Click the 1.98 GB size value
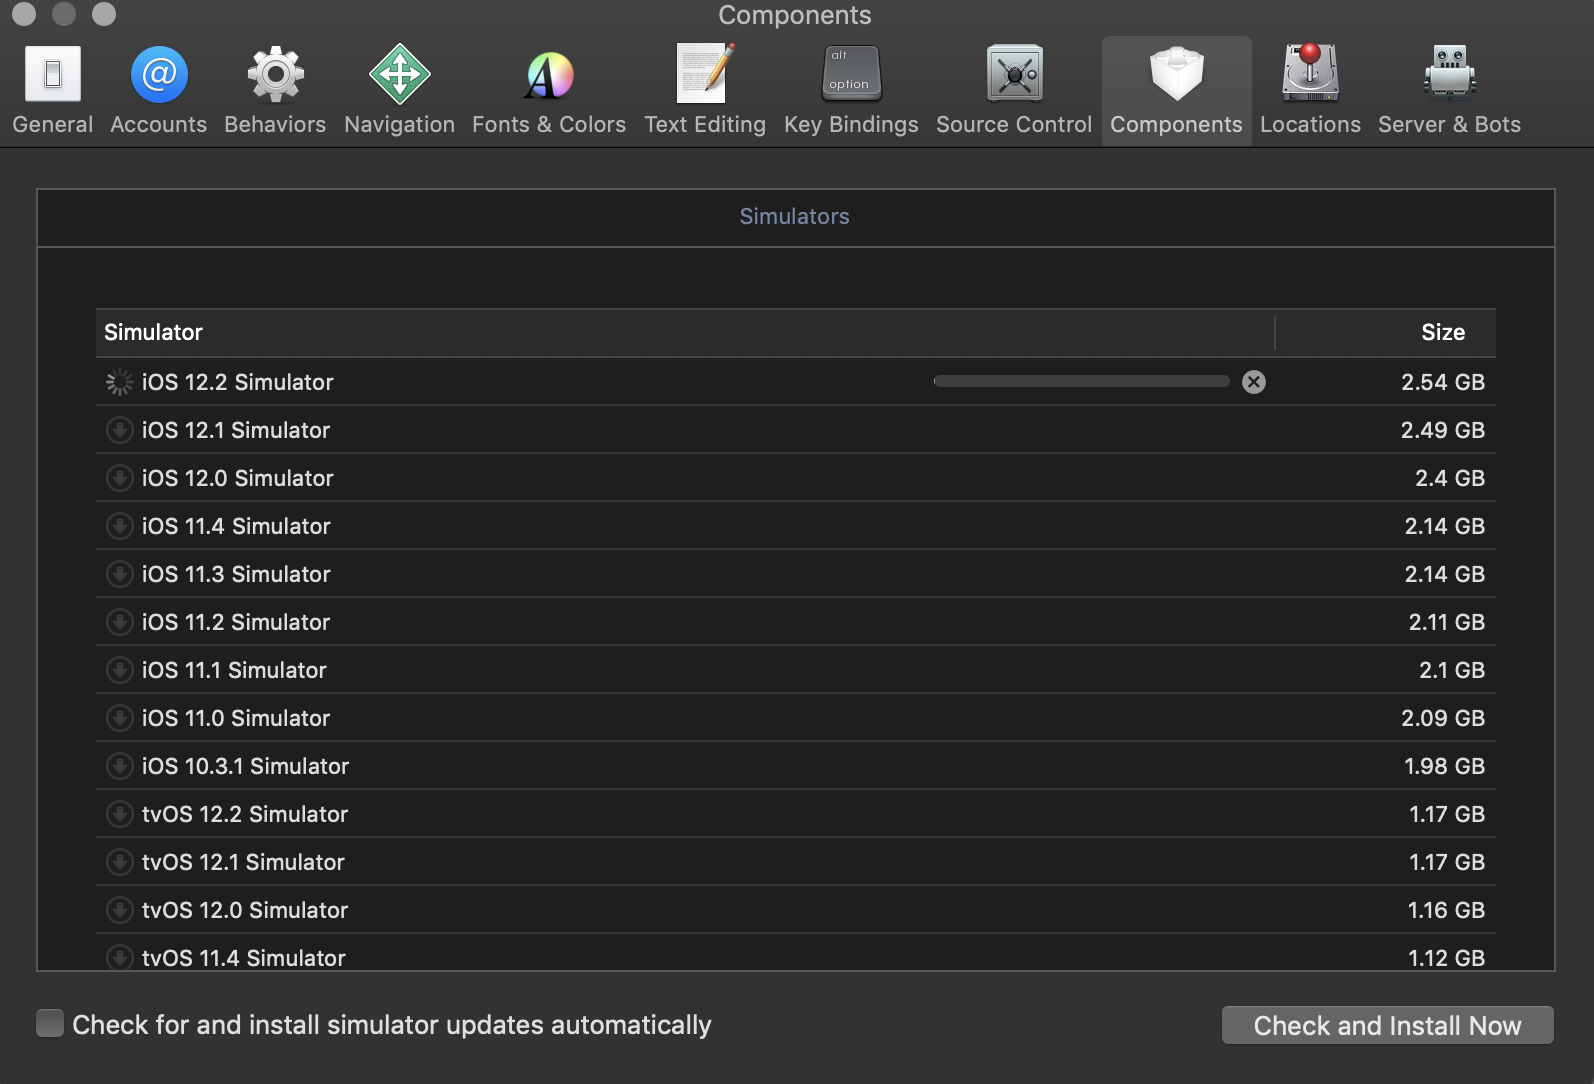The image size is (1594, 1084). pyautogui.click(x=1445, y=766)
